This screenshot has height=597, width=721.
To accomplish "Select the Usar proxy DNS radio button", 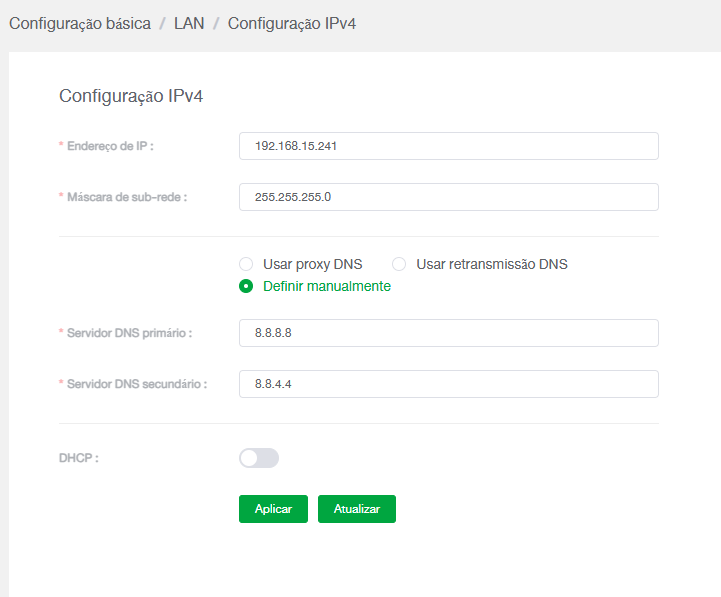I will point(246,264).
